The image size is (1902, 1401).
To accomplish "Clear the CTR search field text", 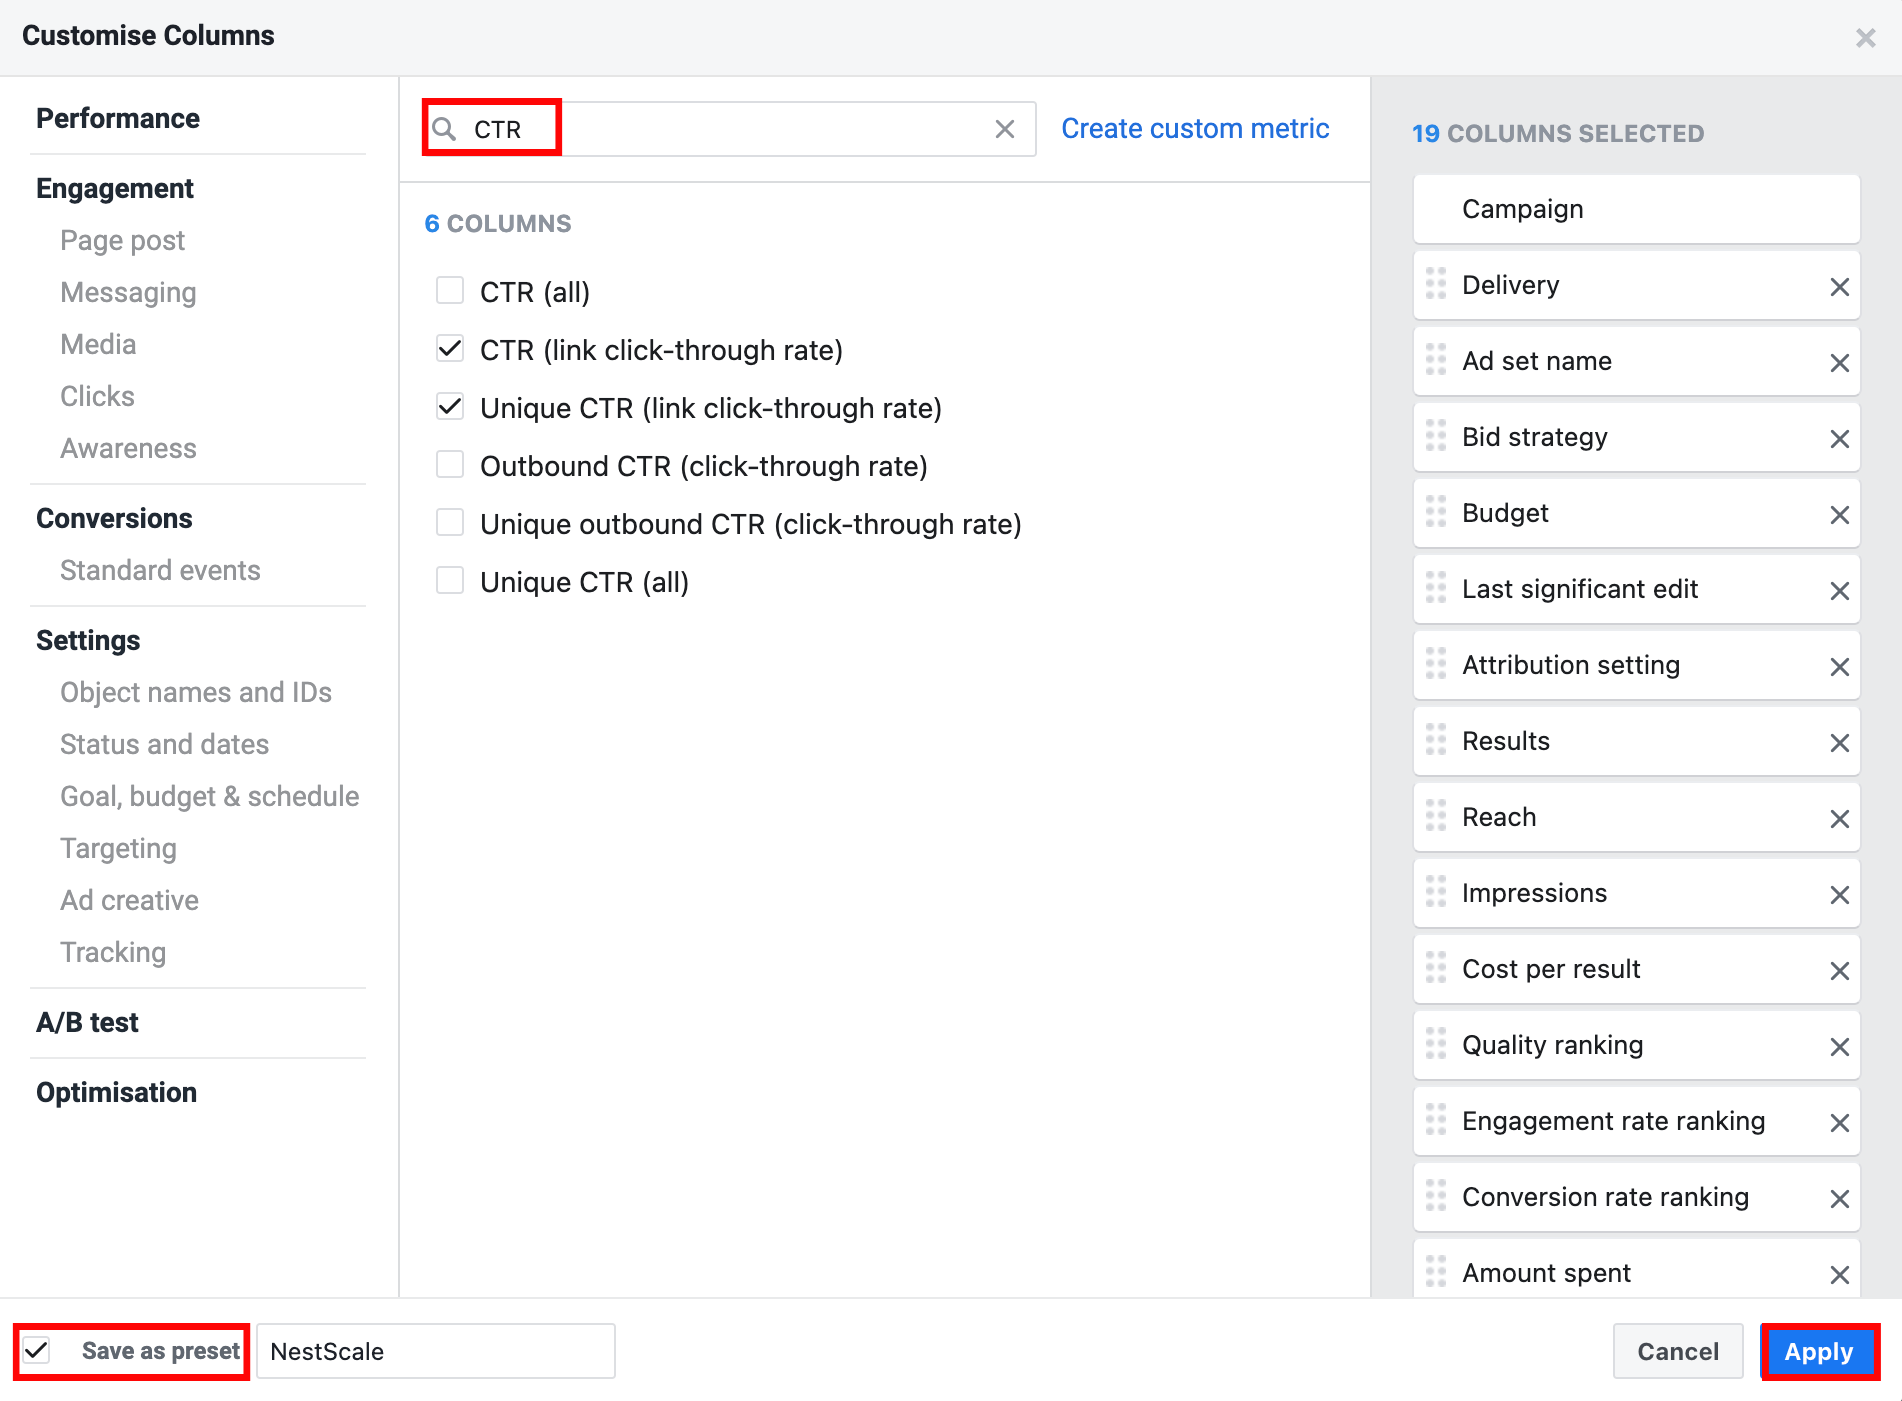I will click(x=1005, y=129).
